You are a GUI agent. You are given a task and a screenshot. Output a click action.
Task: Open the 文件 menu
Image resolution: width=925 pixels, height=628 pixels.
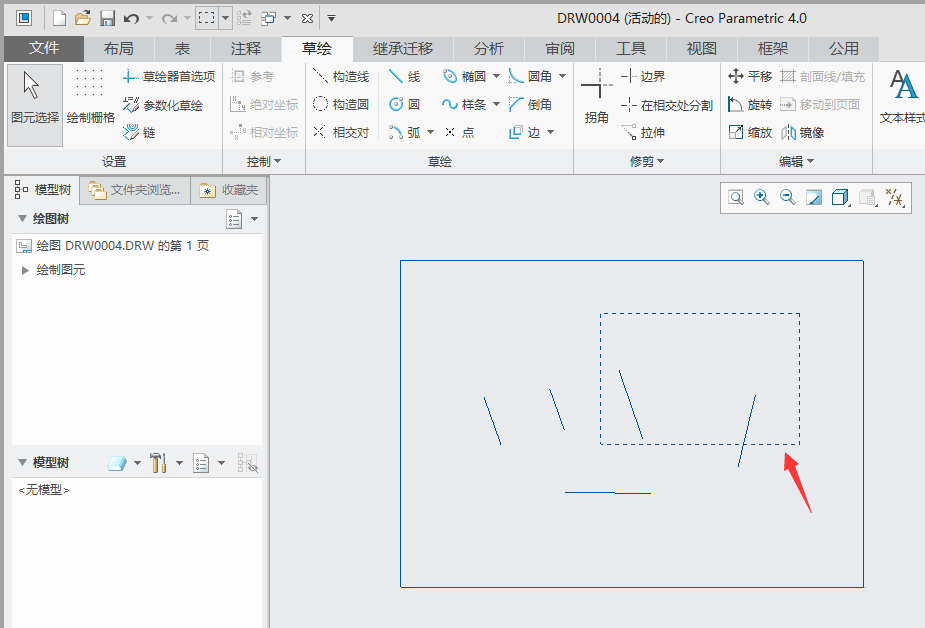pyautogui.click(x=43, y=48)
